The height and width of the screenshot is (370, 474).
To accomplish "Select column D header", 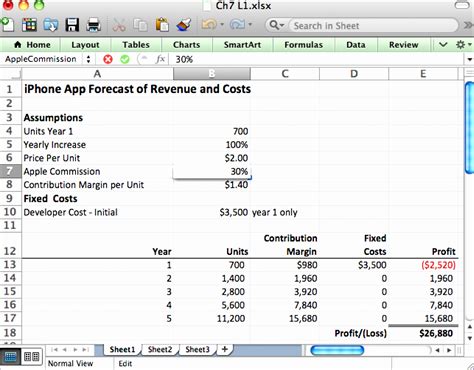I will click(354, 74).
